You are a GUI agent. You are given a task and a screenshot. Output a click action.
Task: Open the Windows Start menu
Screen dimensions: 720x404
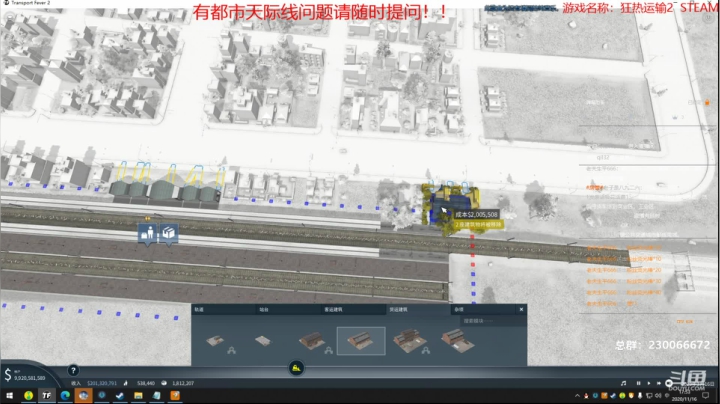tap(9, 395)
